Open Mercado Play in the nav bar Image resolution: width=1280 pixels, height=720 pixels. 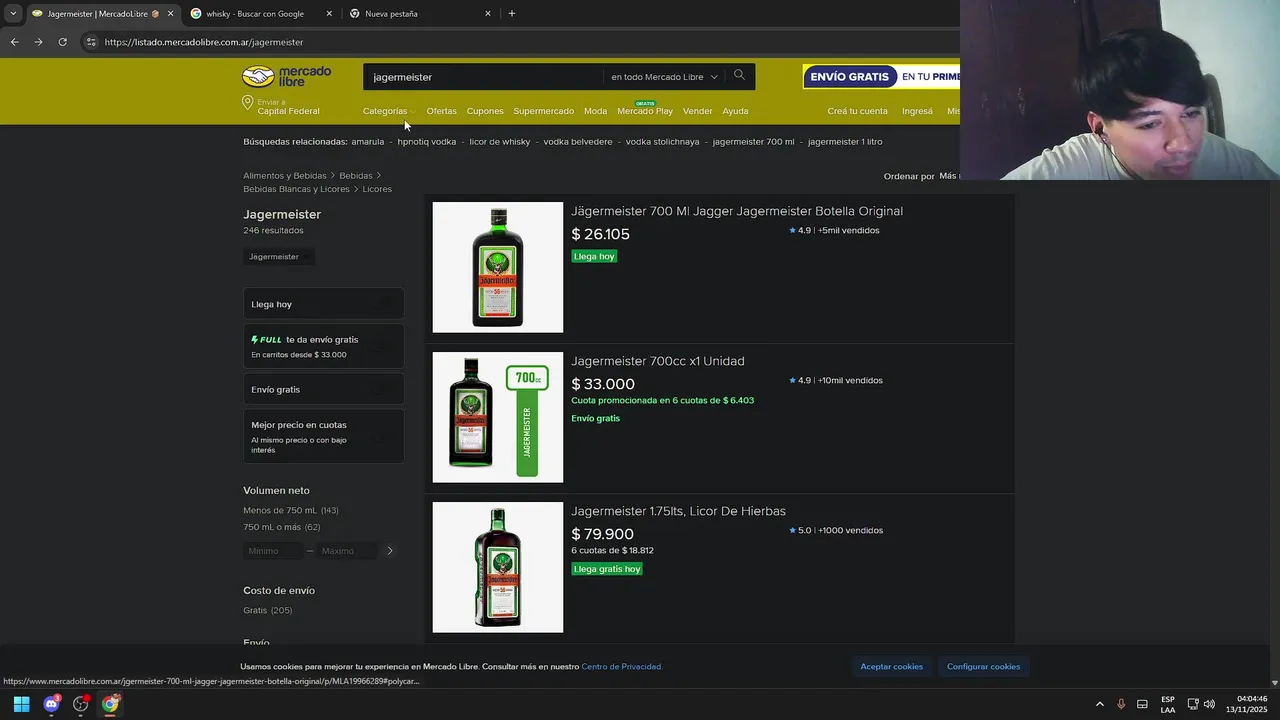coord(645,111)
